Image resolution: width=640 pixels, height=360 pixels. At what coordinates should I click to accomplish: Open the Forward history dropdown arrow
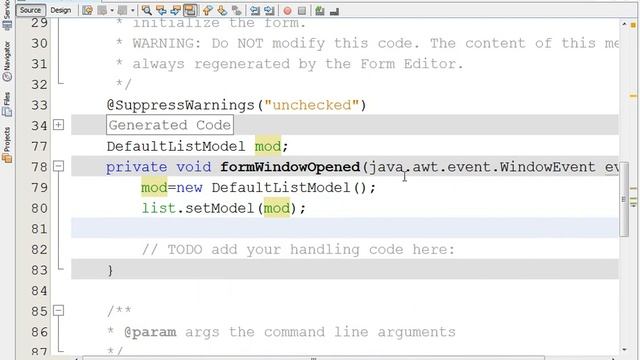click(x=133, y=11)
